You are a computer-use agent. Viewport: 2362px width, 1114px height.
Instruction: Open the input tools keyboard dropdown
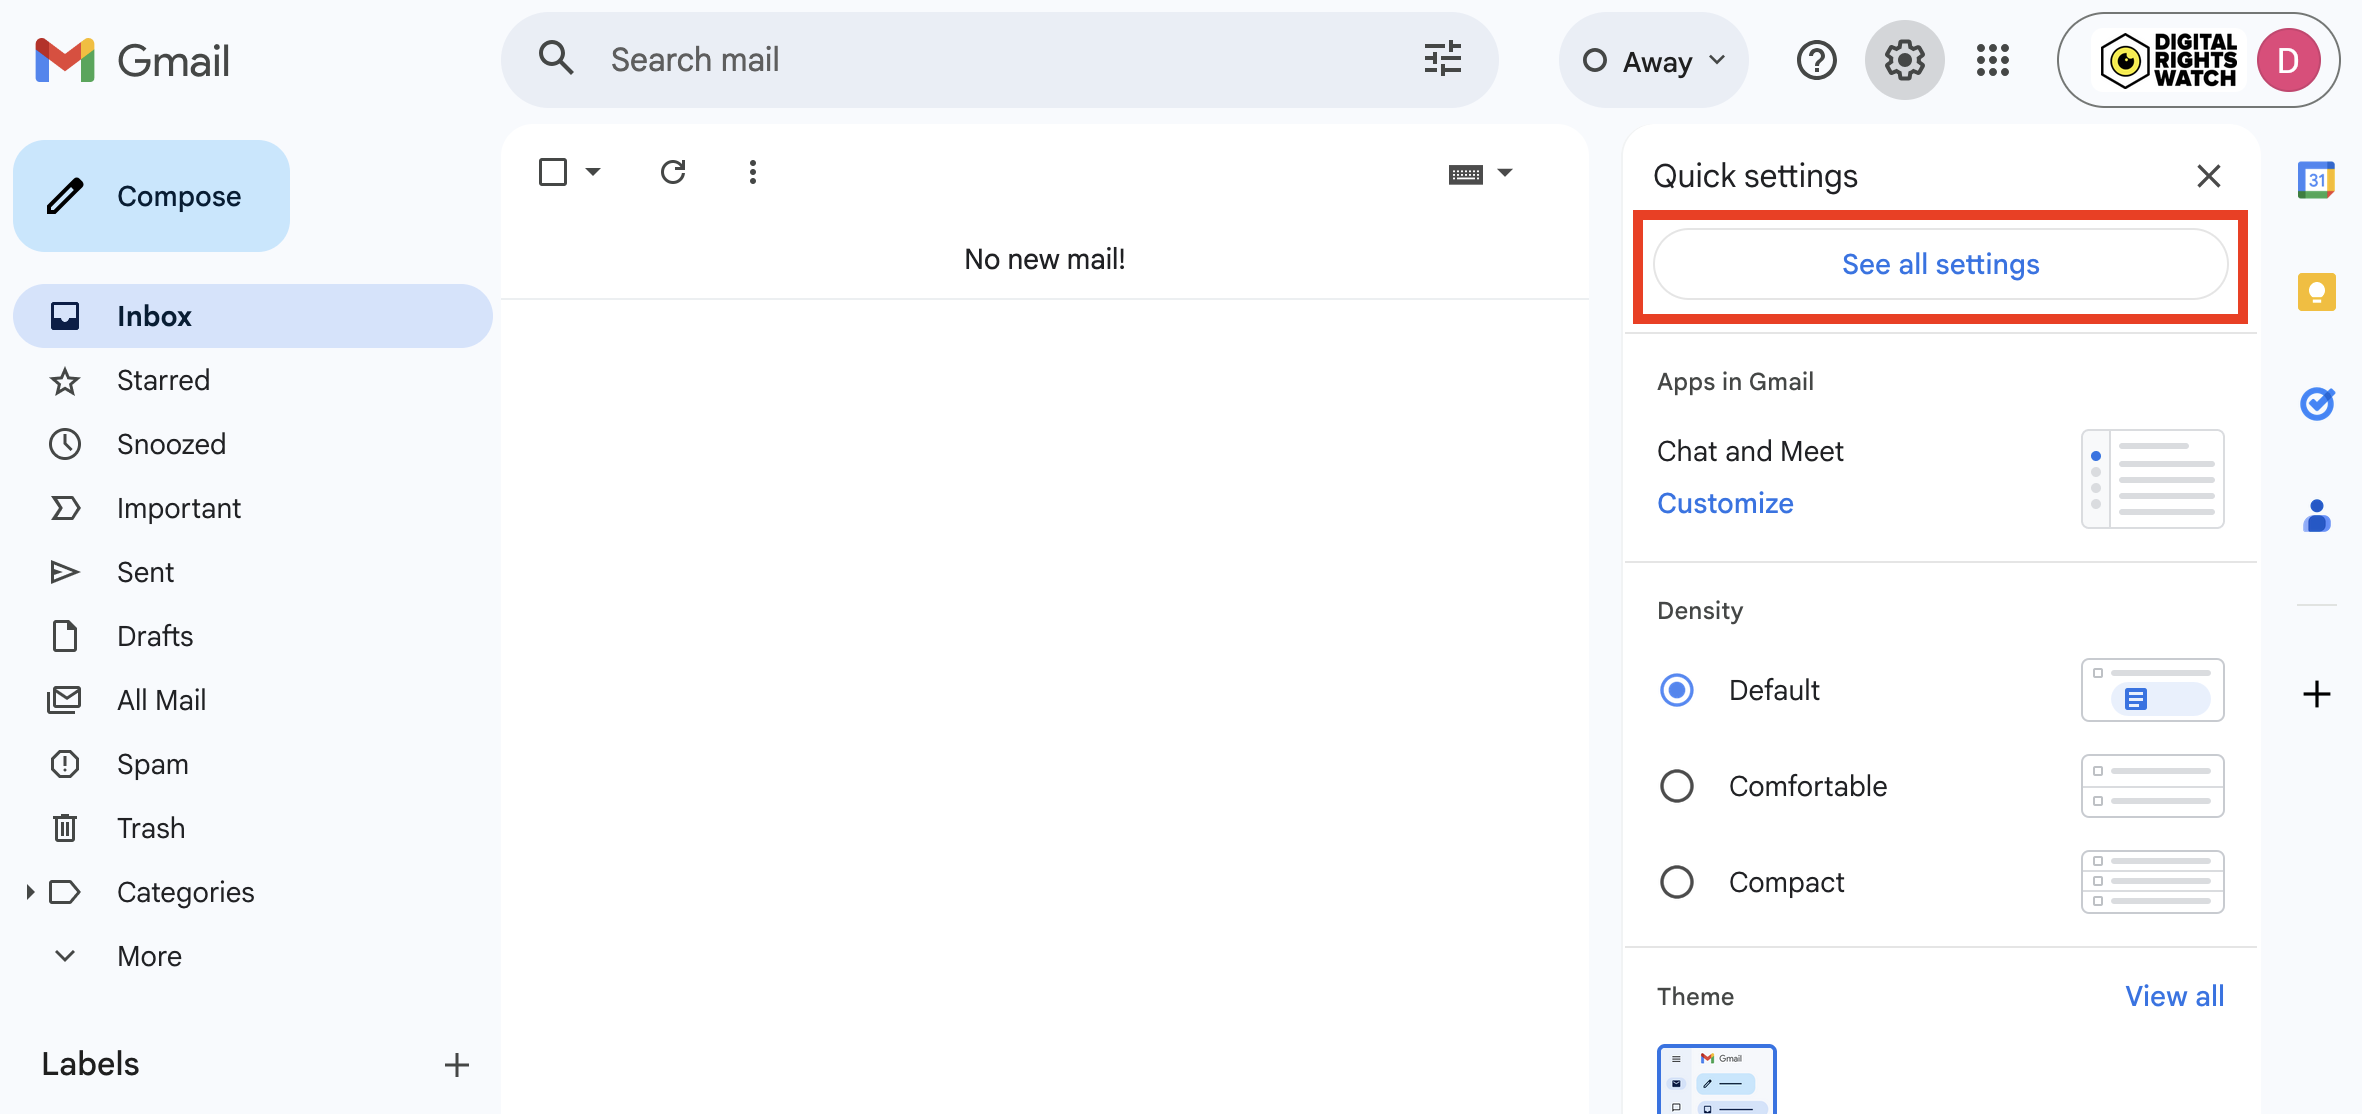(x=1504, y=173)
